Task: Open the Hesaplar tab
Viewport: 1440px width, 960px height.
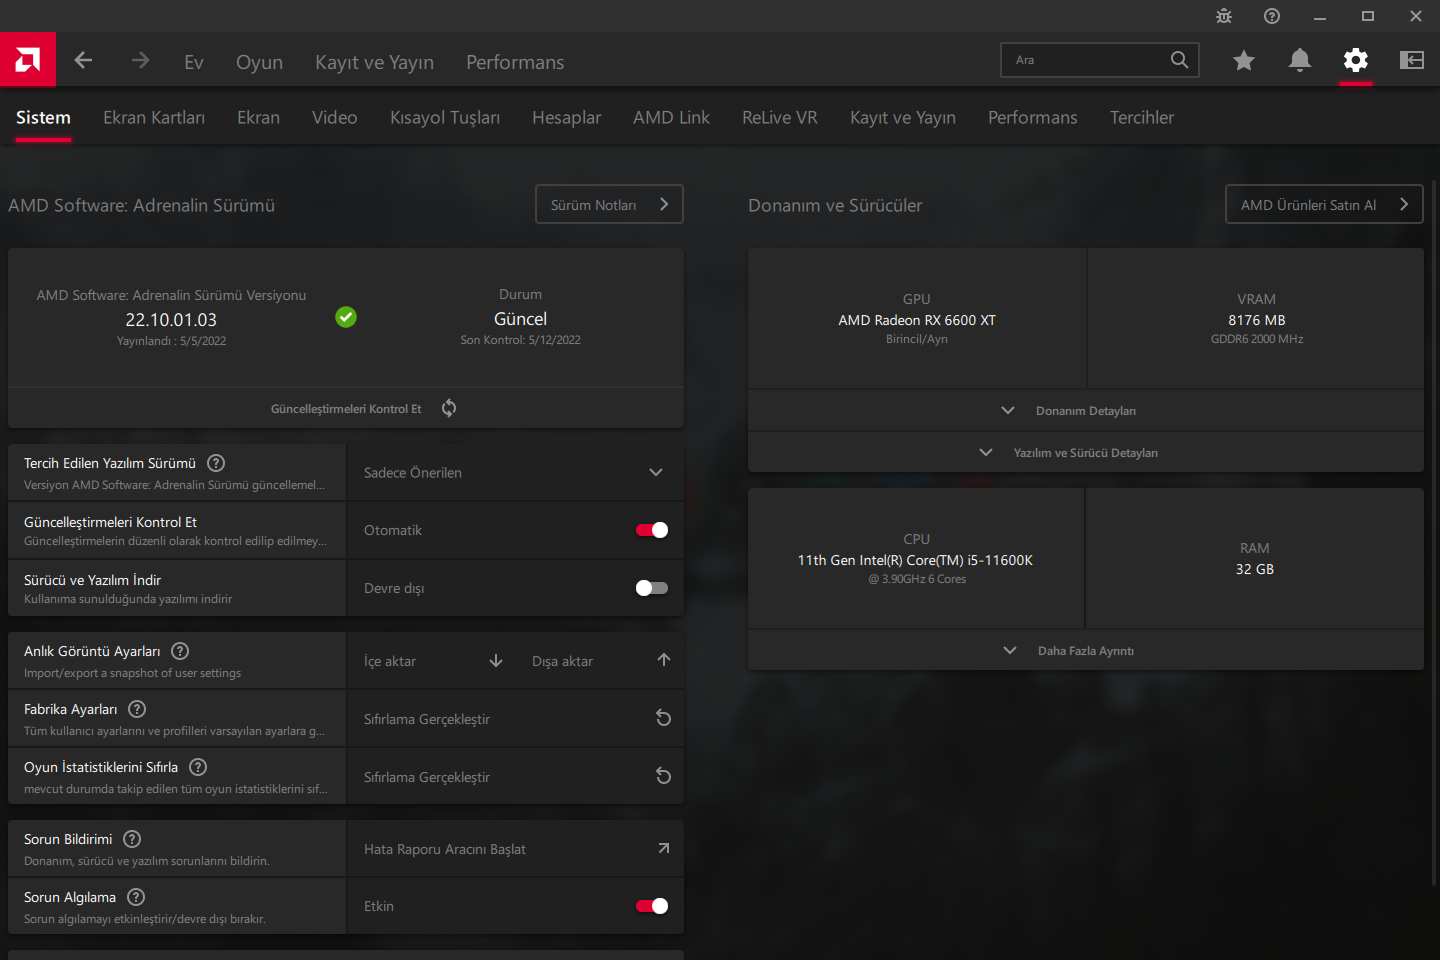Action: [566, 118]
